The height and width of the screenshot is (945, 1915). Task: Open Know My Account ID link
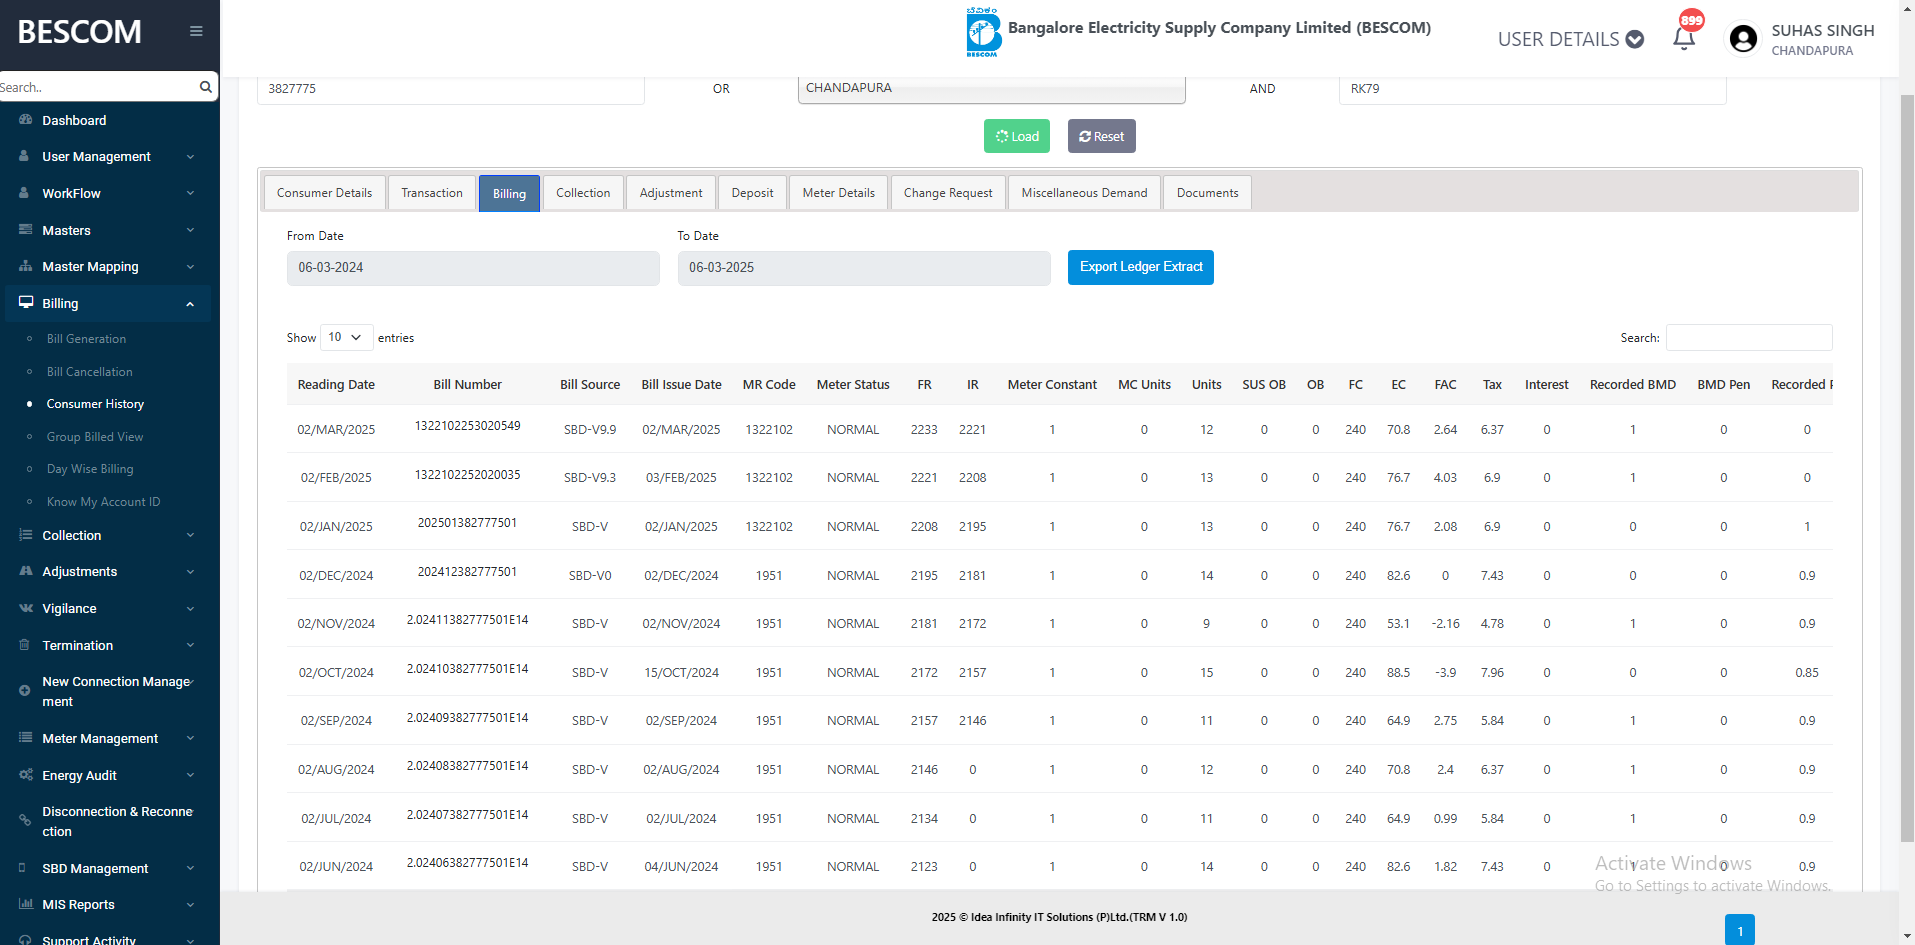(103, 502)
